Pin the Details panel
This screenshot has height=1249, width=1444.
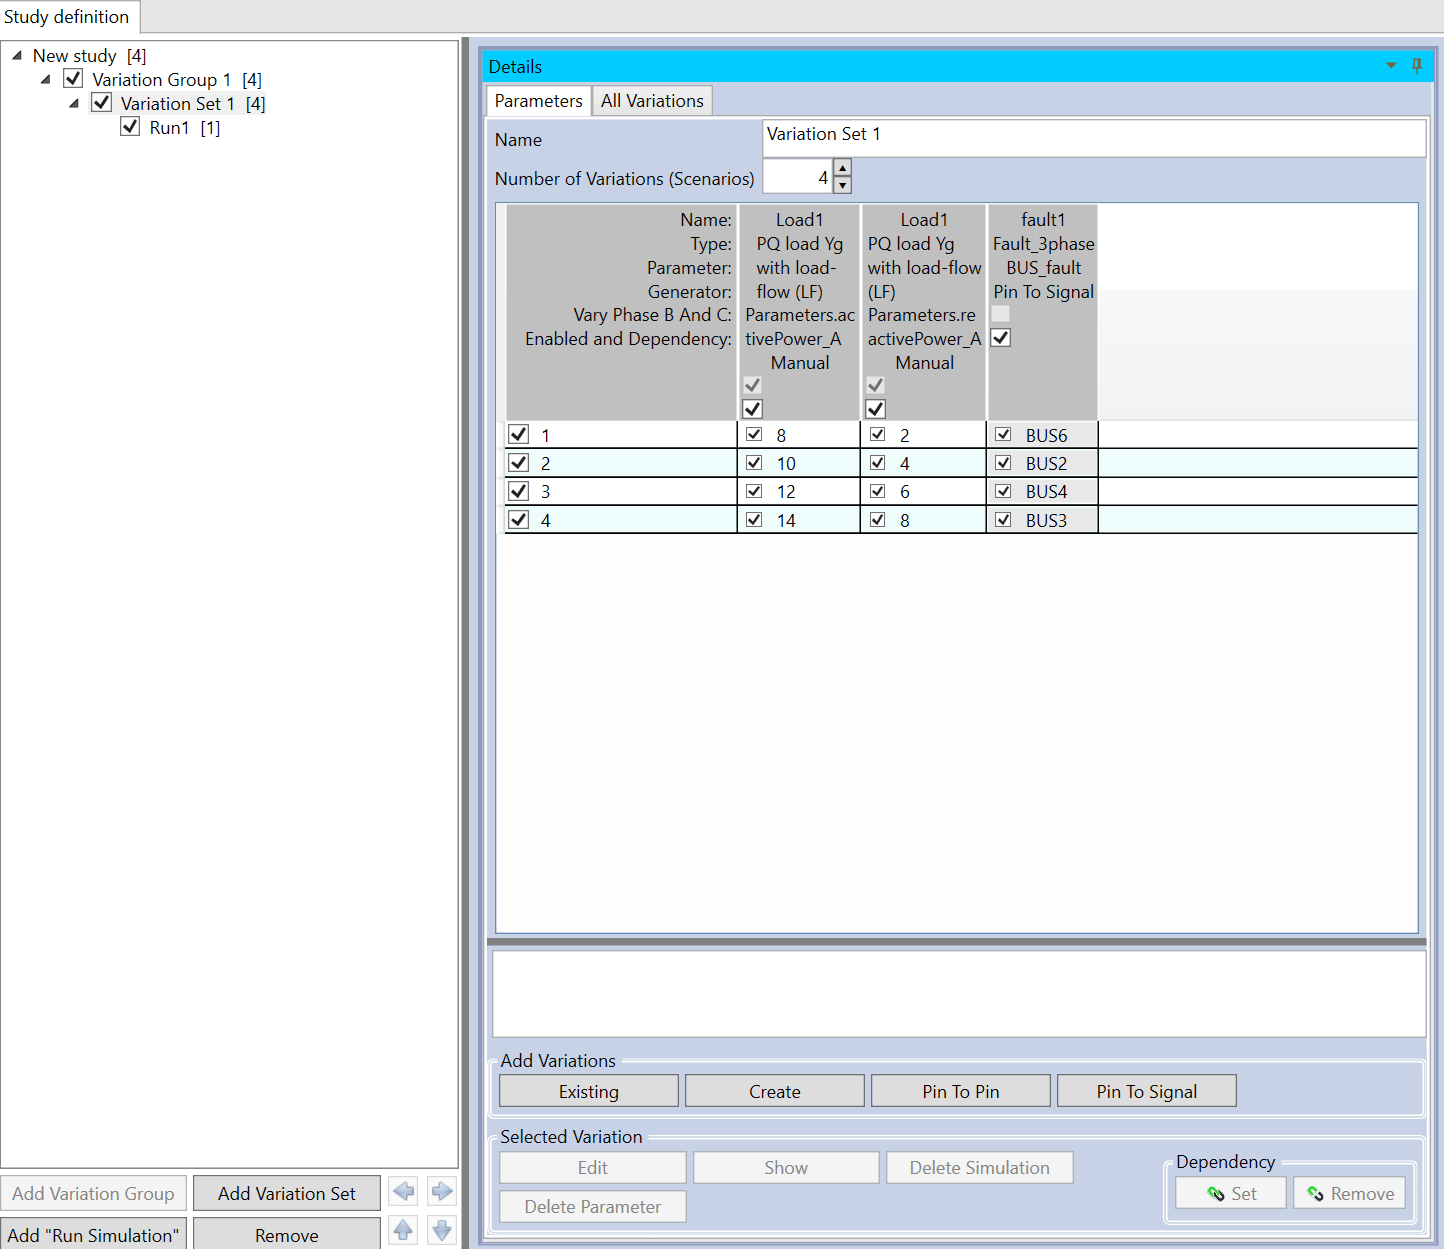tap(1416, 66)
